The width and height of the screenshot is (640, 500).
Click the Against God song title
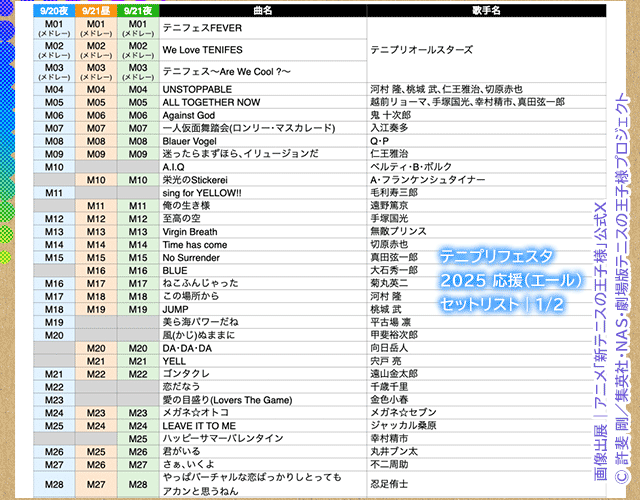point(189,115)
